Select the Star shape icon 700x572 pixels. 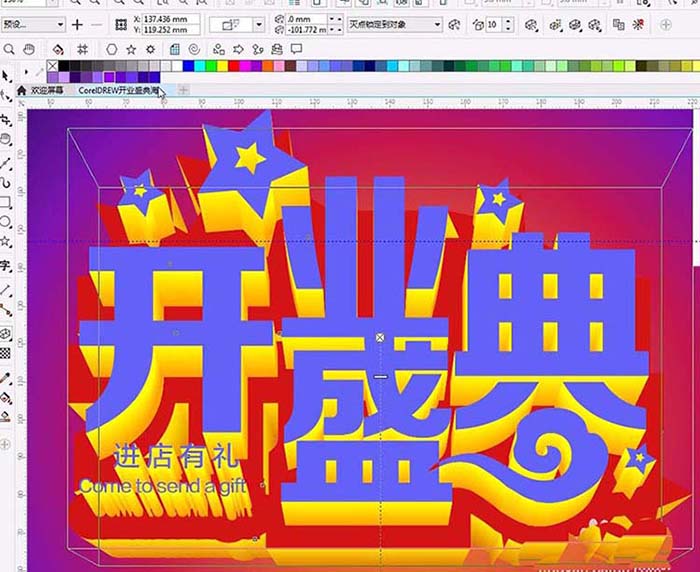coord(131,49)
